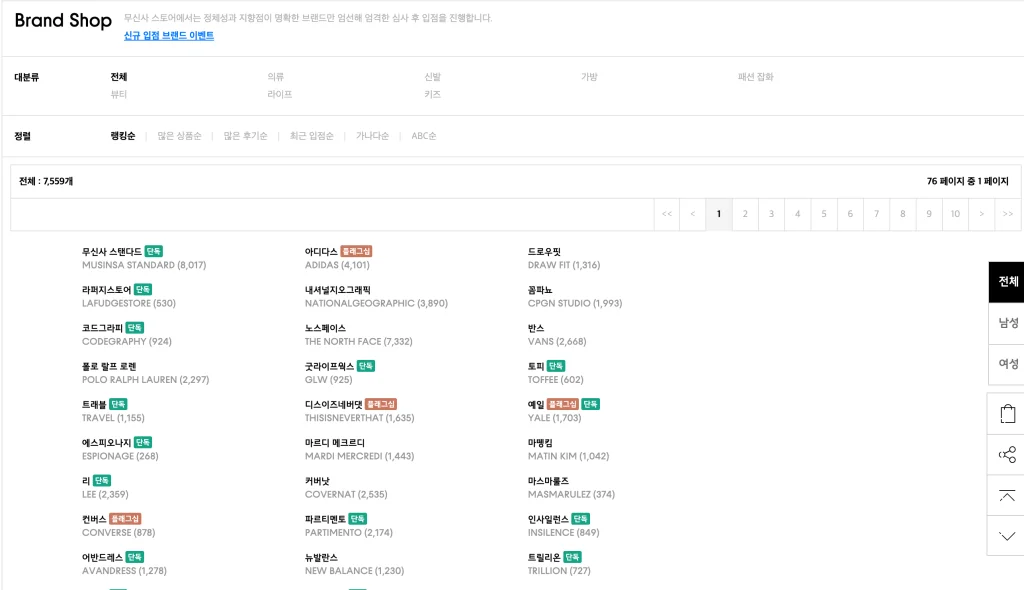This screenshot has width=1024, height=590.
Task: Choose the 패션 잡화 category filter
Action: (756, 76)
